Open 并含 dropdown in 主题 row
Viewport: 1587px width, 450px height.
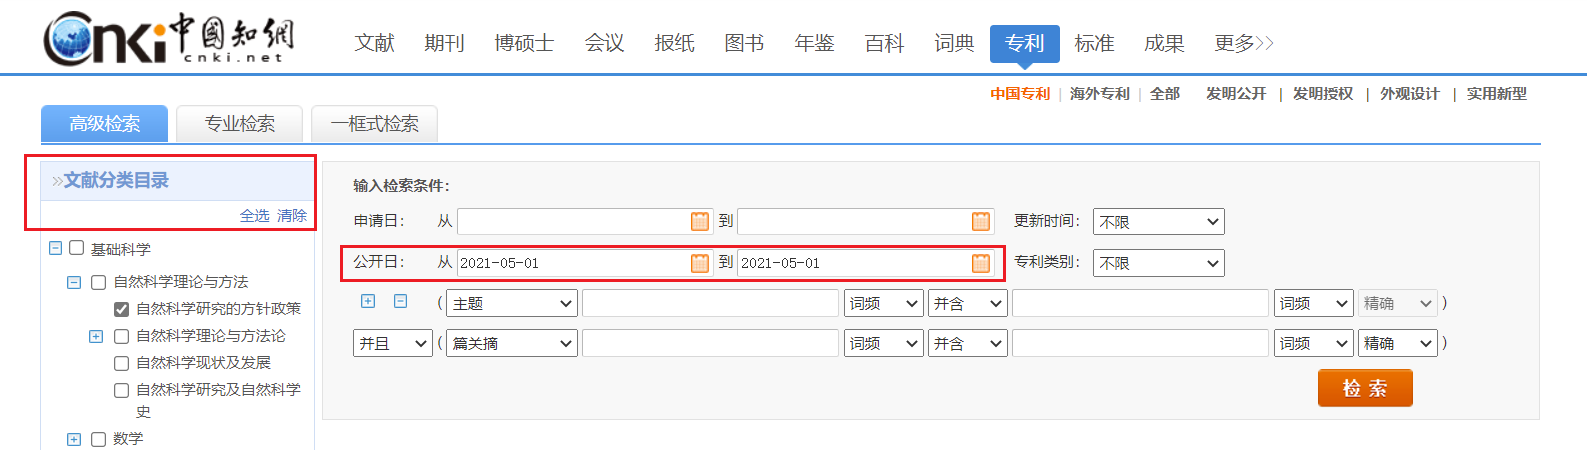(x=968, y=303)
